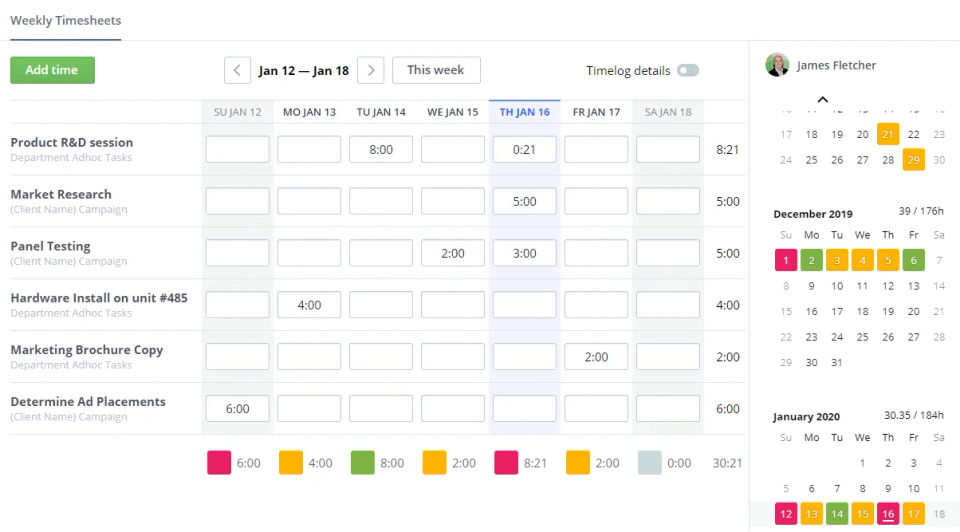The image size is (960, 532).
Task: Edit Product R&D session Thursday 0:21 field
Action: click(x=525, y=149)
